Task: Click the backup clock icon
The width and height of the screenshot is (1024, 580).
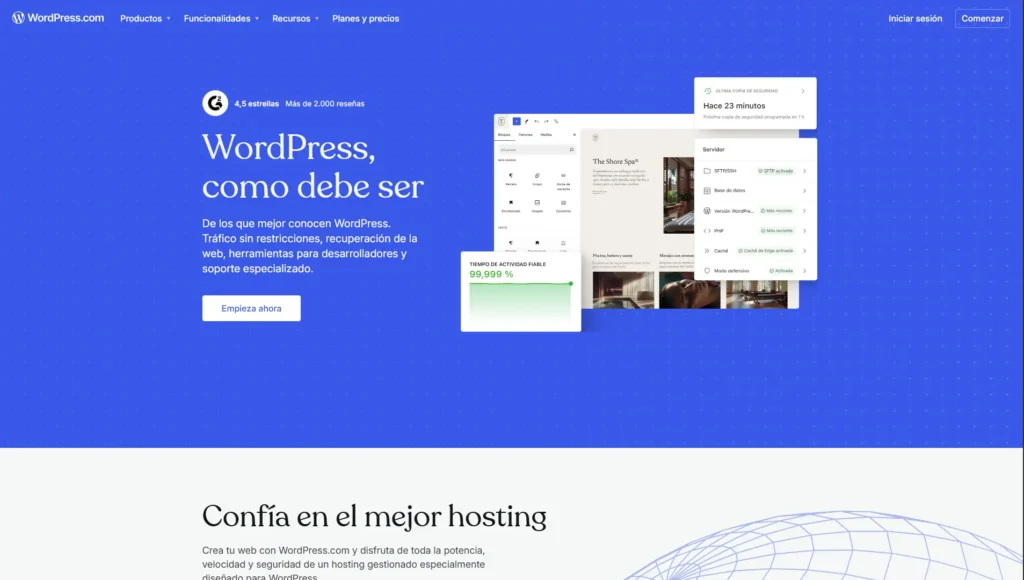Action: [707, 91]
